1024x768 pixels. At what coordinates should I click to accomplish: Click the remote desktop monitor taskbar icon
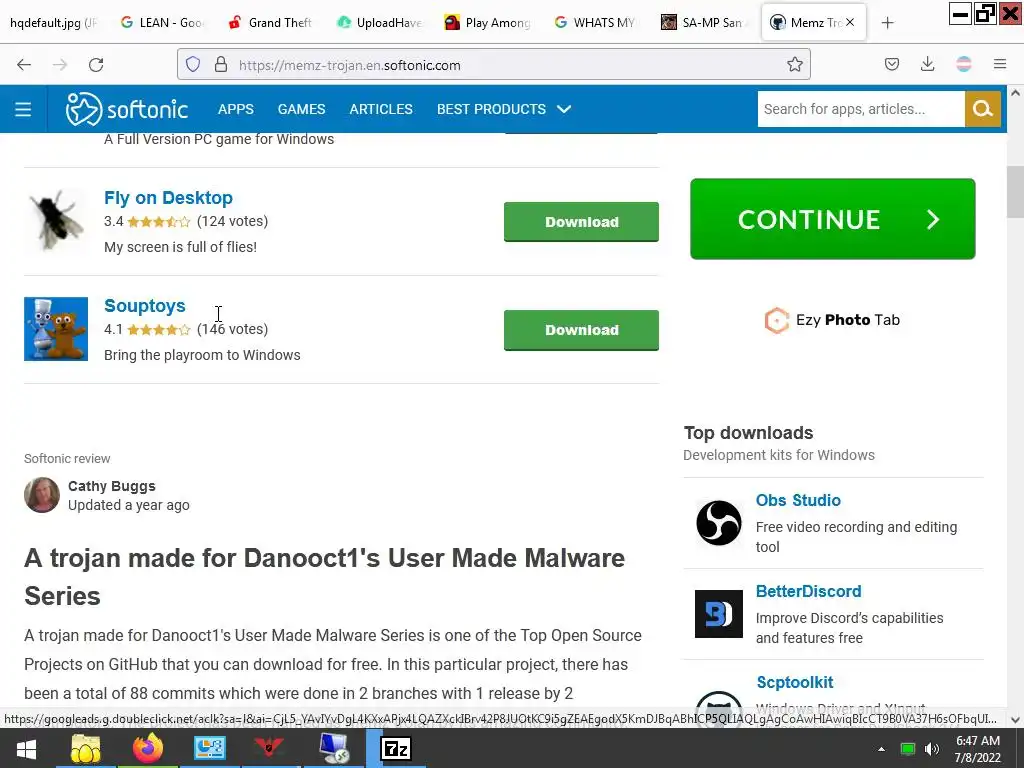point(334,748)
